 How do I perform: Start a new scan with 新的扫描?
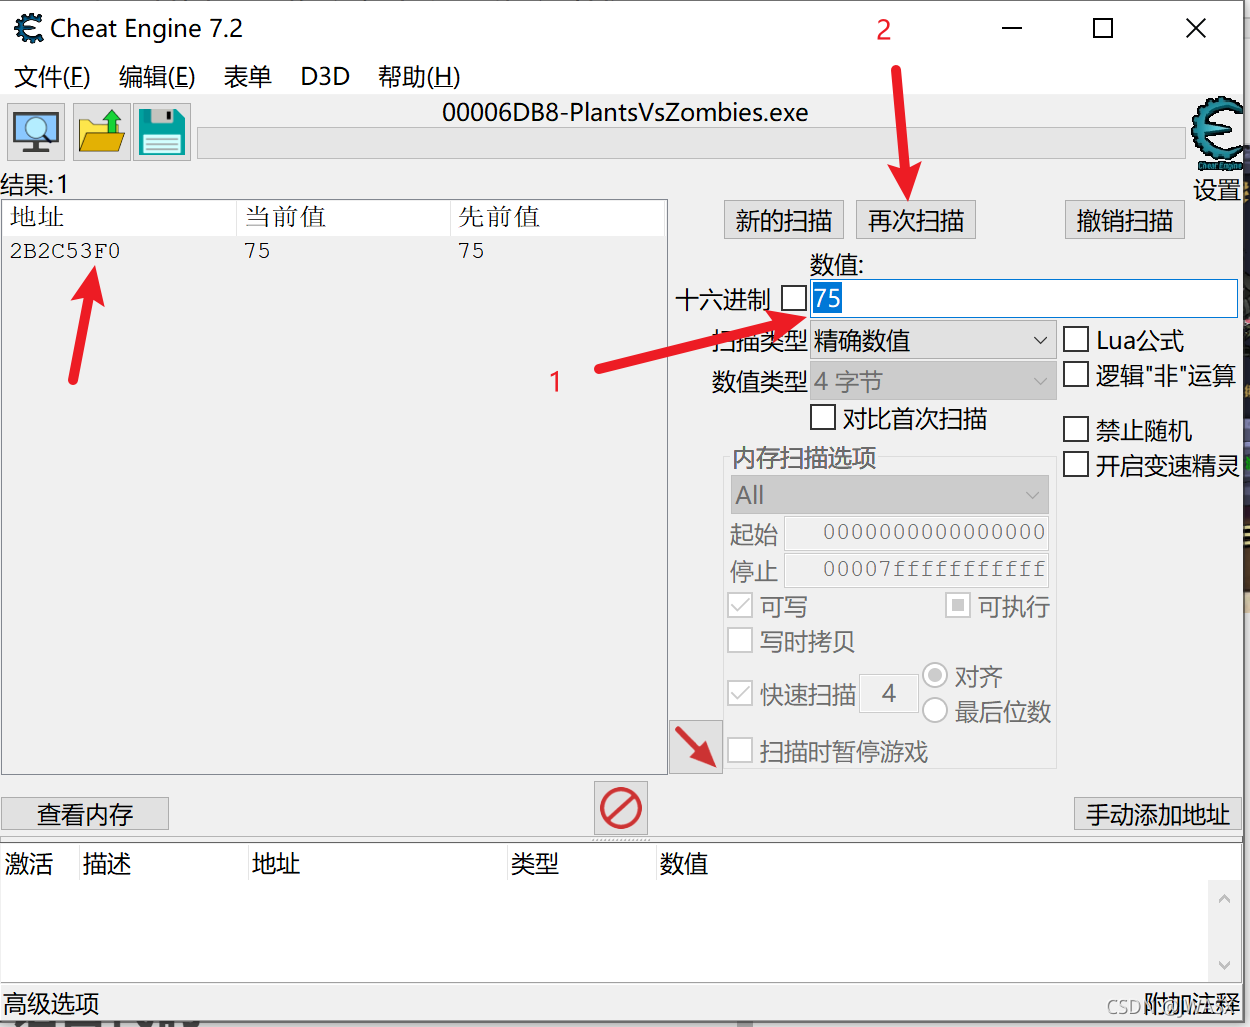784,220
